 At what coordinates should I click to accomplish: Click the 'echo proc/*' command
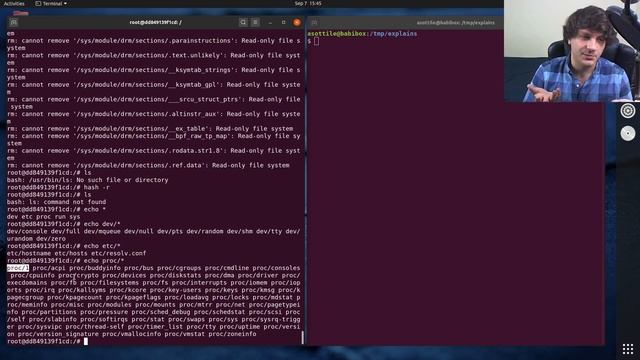pyautogui.click(x=104, y=260)
